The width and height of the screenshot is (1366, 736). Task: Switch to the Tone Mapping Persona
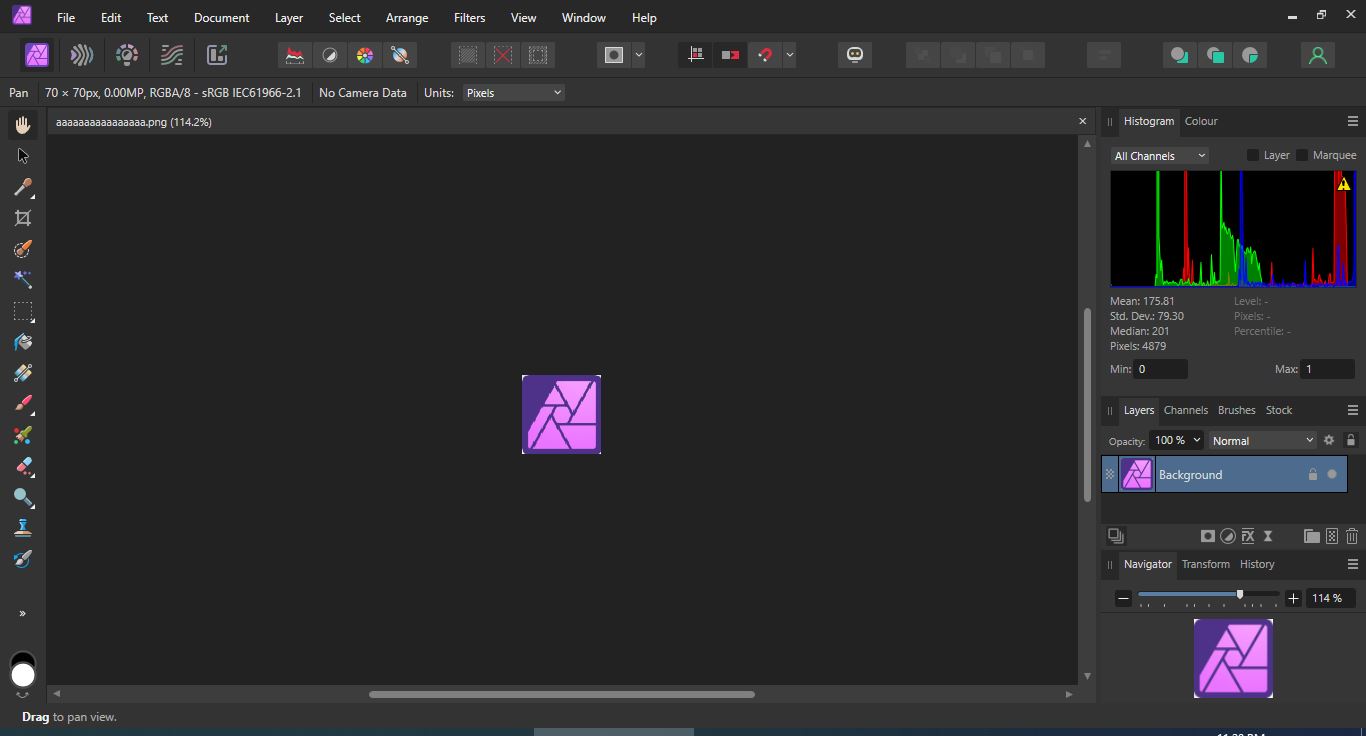pos(172,55)
